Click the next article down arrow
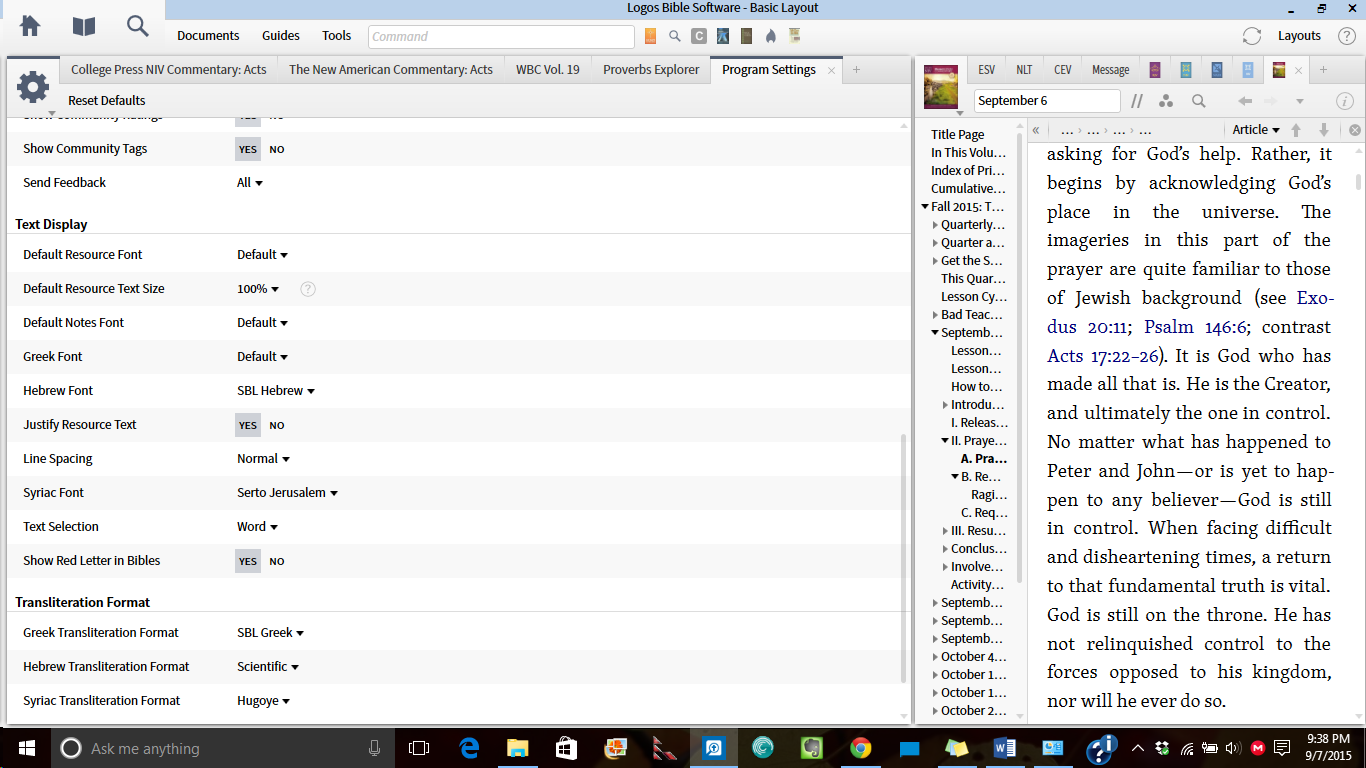 click(x=1324, y=130)
